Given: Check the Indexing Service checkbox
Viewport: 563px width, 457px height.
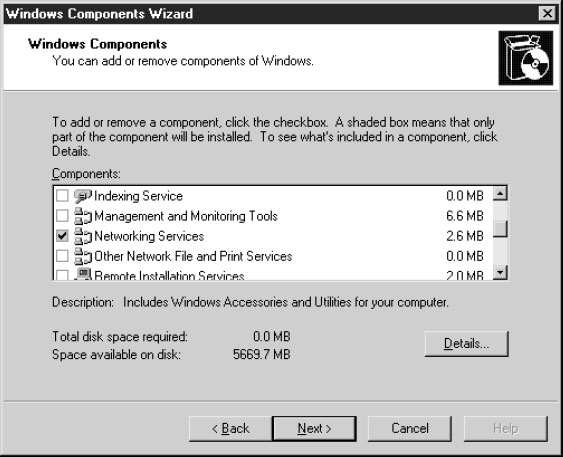Looking at the screenshot, I should (62, 196).
